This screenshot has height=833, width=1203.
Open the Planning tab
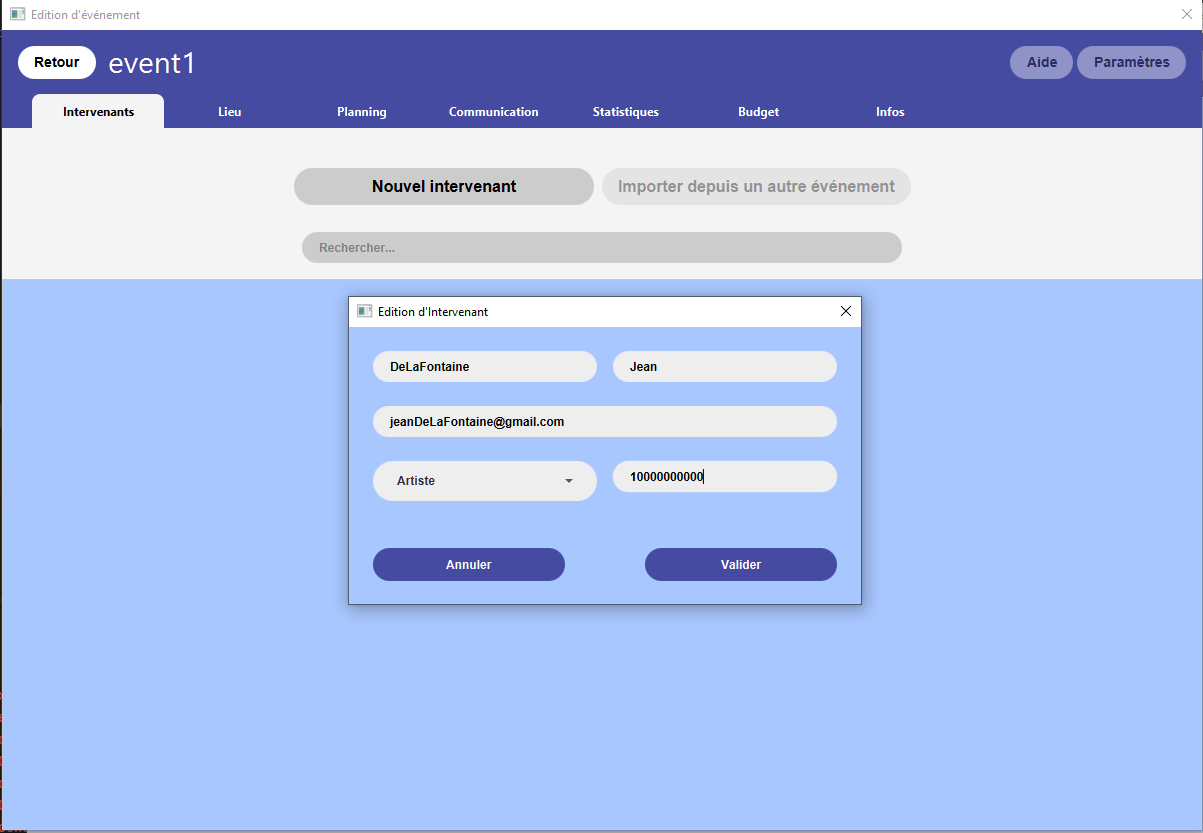(x=362, y=111)
